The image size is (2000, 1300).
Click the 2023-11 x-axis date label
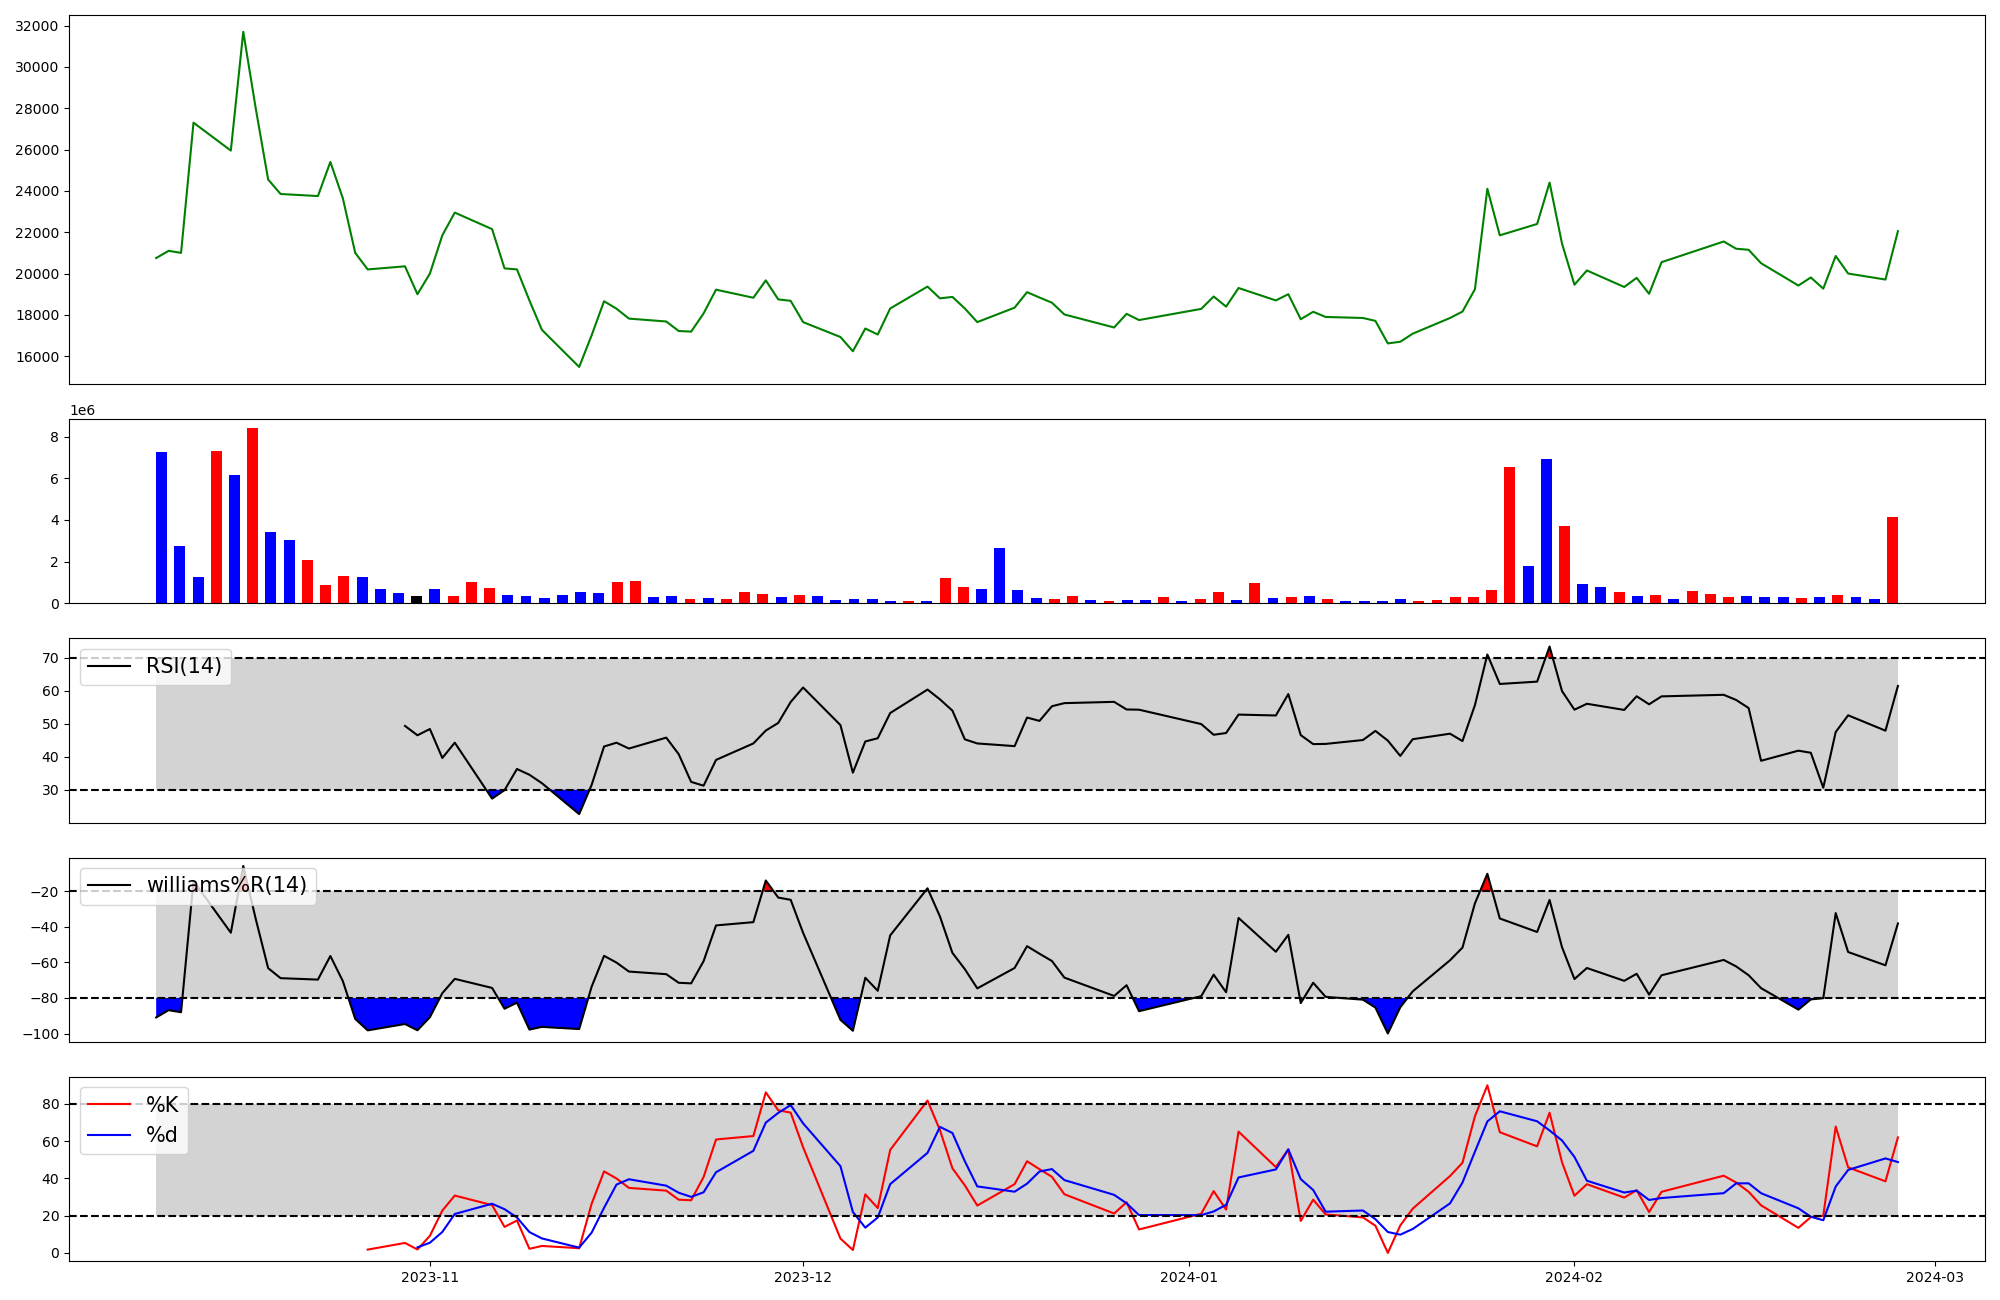pos(429,1277)
